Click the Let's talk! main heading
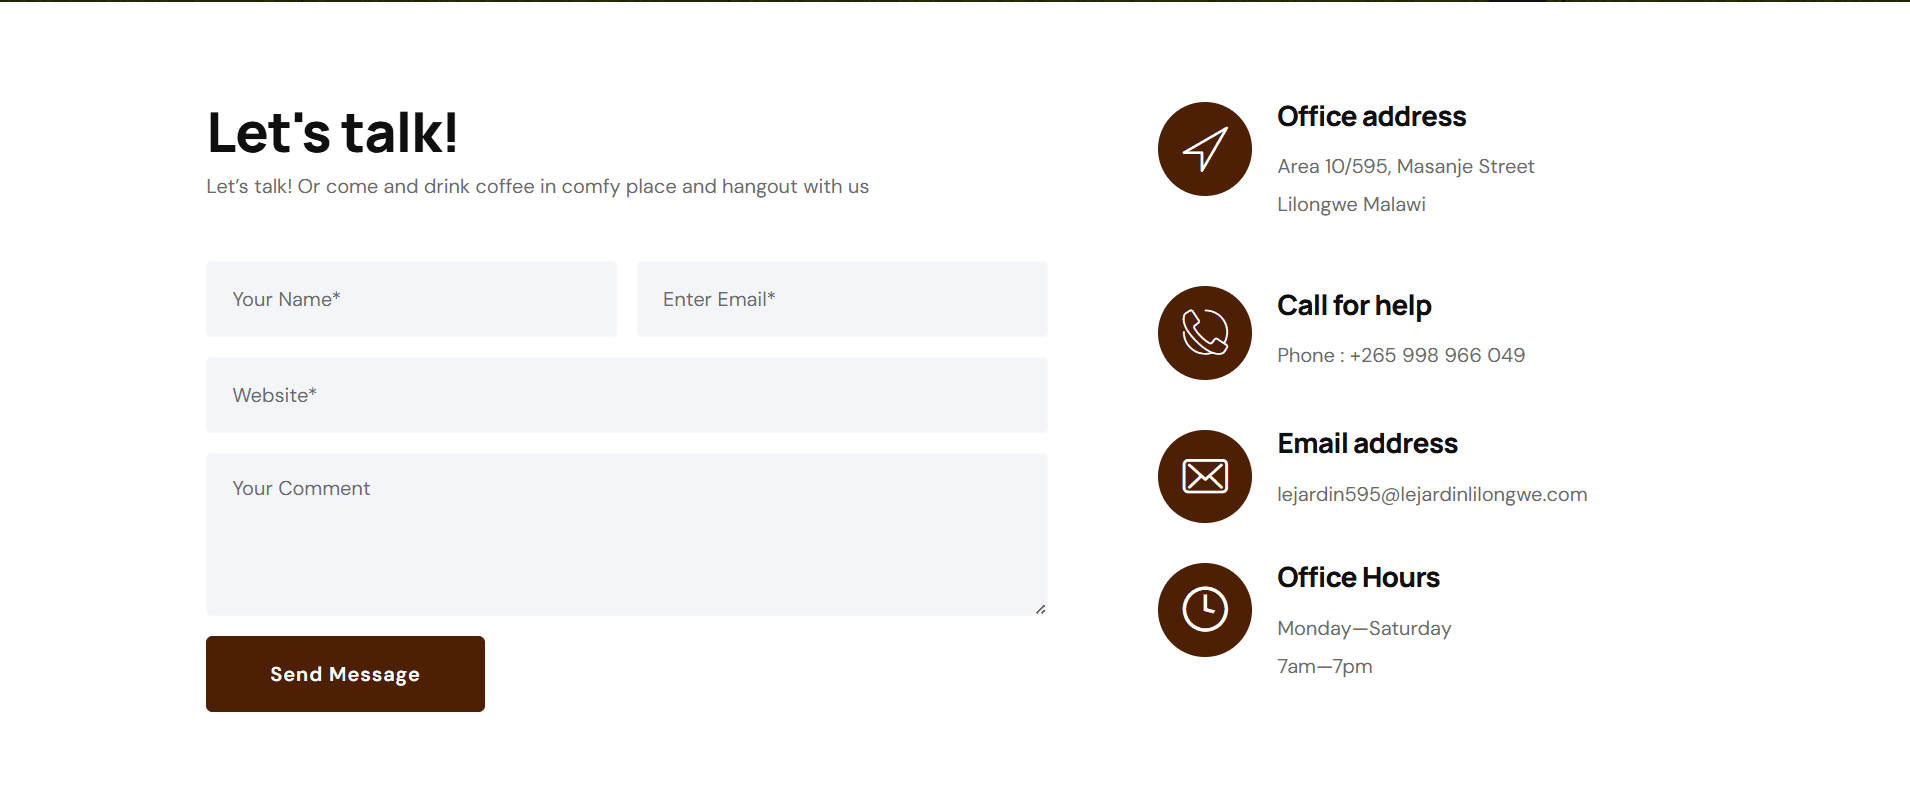Viewport: 1910px width, 790px height. (332, 132)
